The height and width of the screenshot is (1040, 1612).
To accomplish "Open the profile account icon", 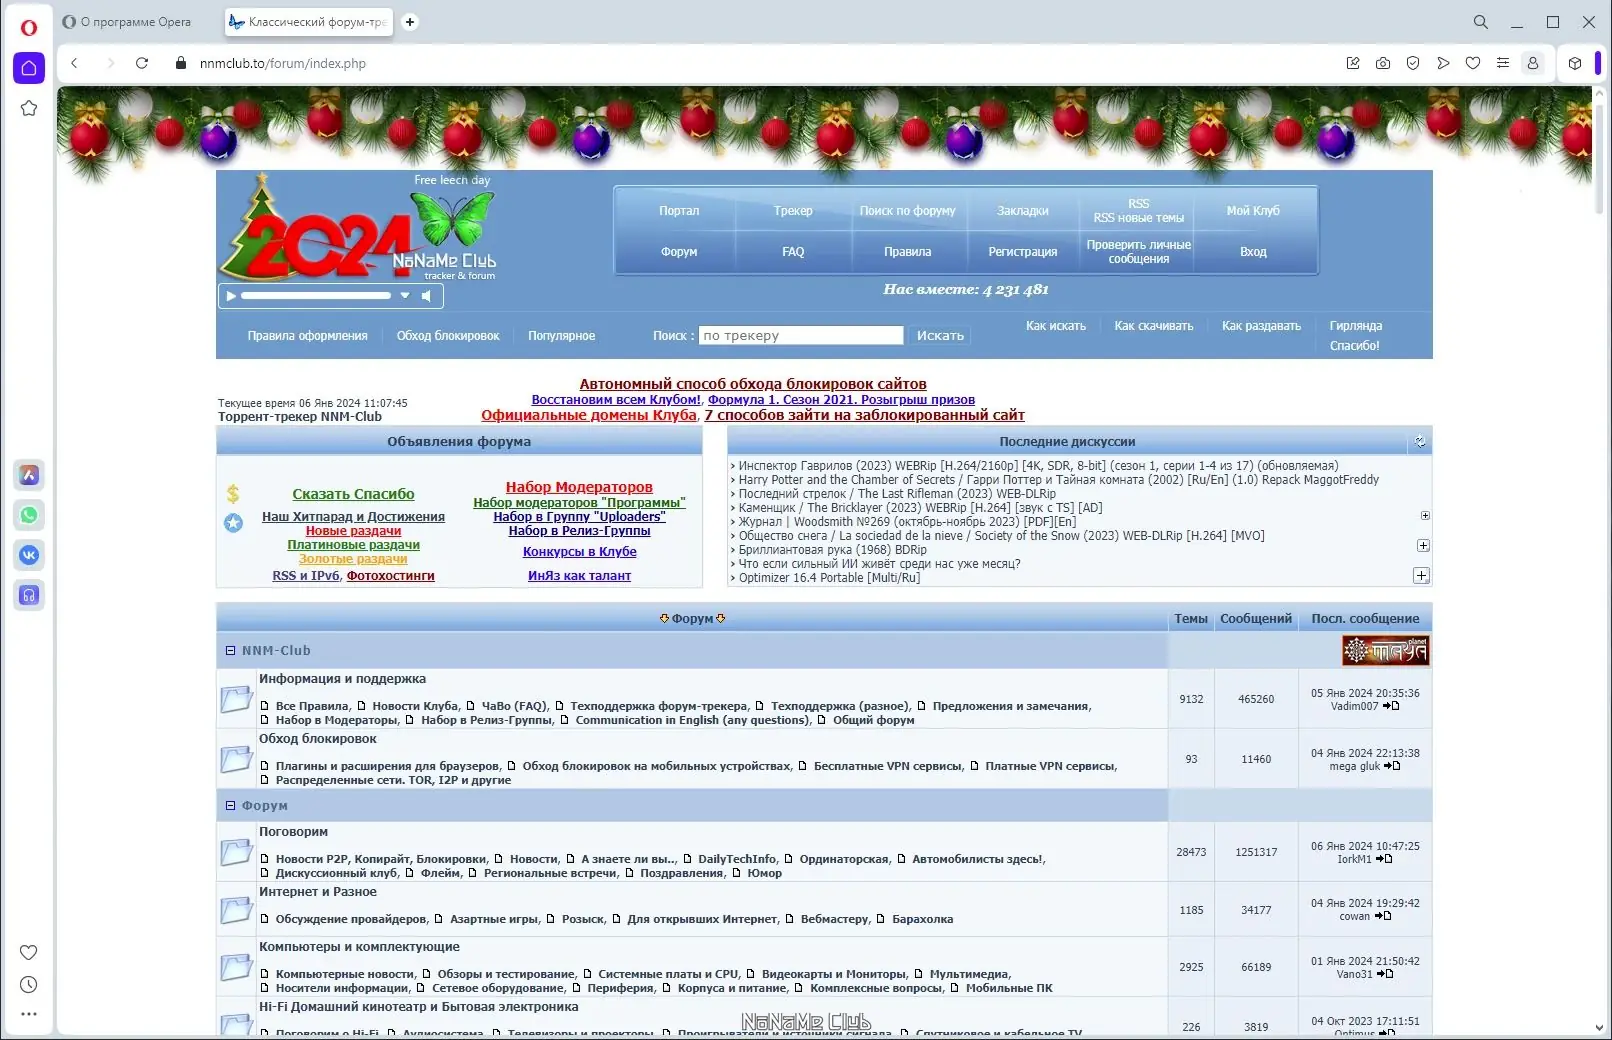I will point(1532,63).
